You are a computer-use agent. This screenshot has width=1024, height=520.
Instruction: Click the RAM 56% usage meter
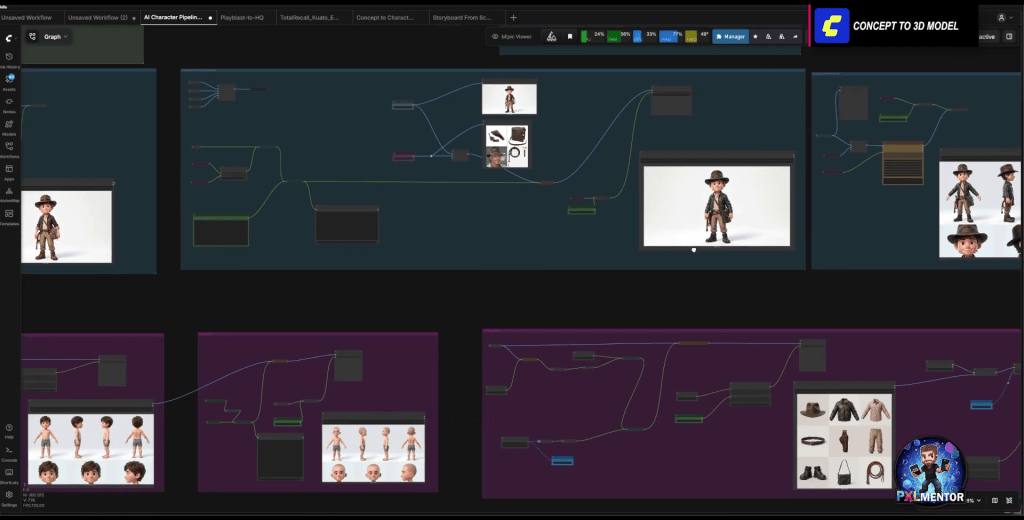tap(618, 37)
